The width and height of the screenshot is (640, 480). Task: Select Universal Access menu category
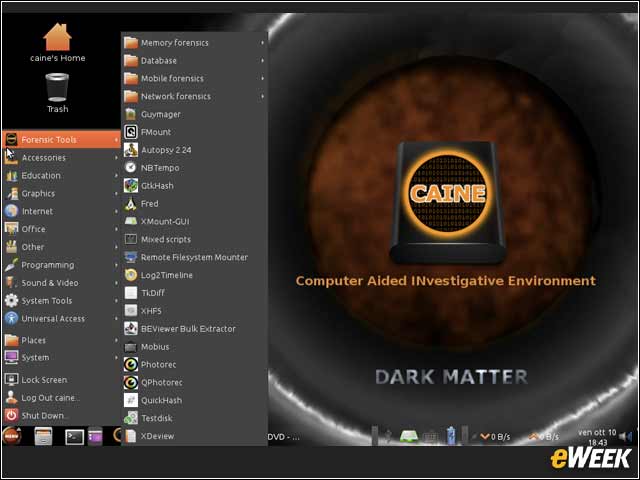click(x=62, y=319)
